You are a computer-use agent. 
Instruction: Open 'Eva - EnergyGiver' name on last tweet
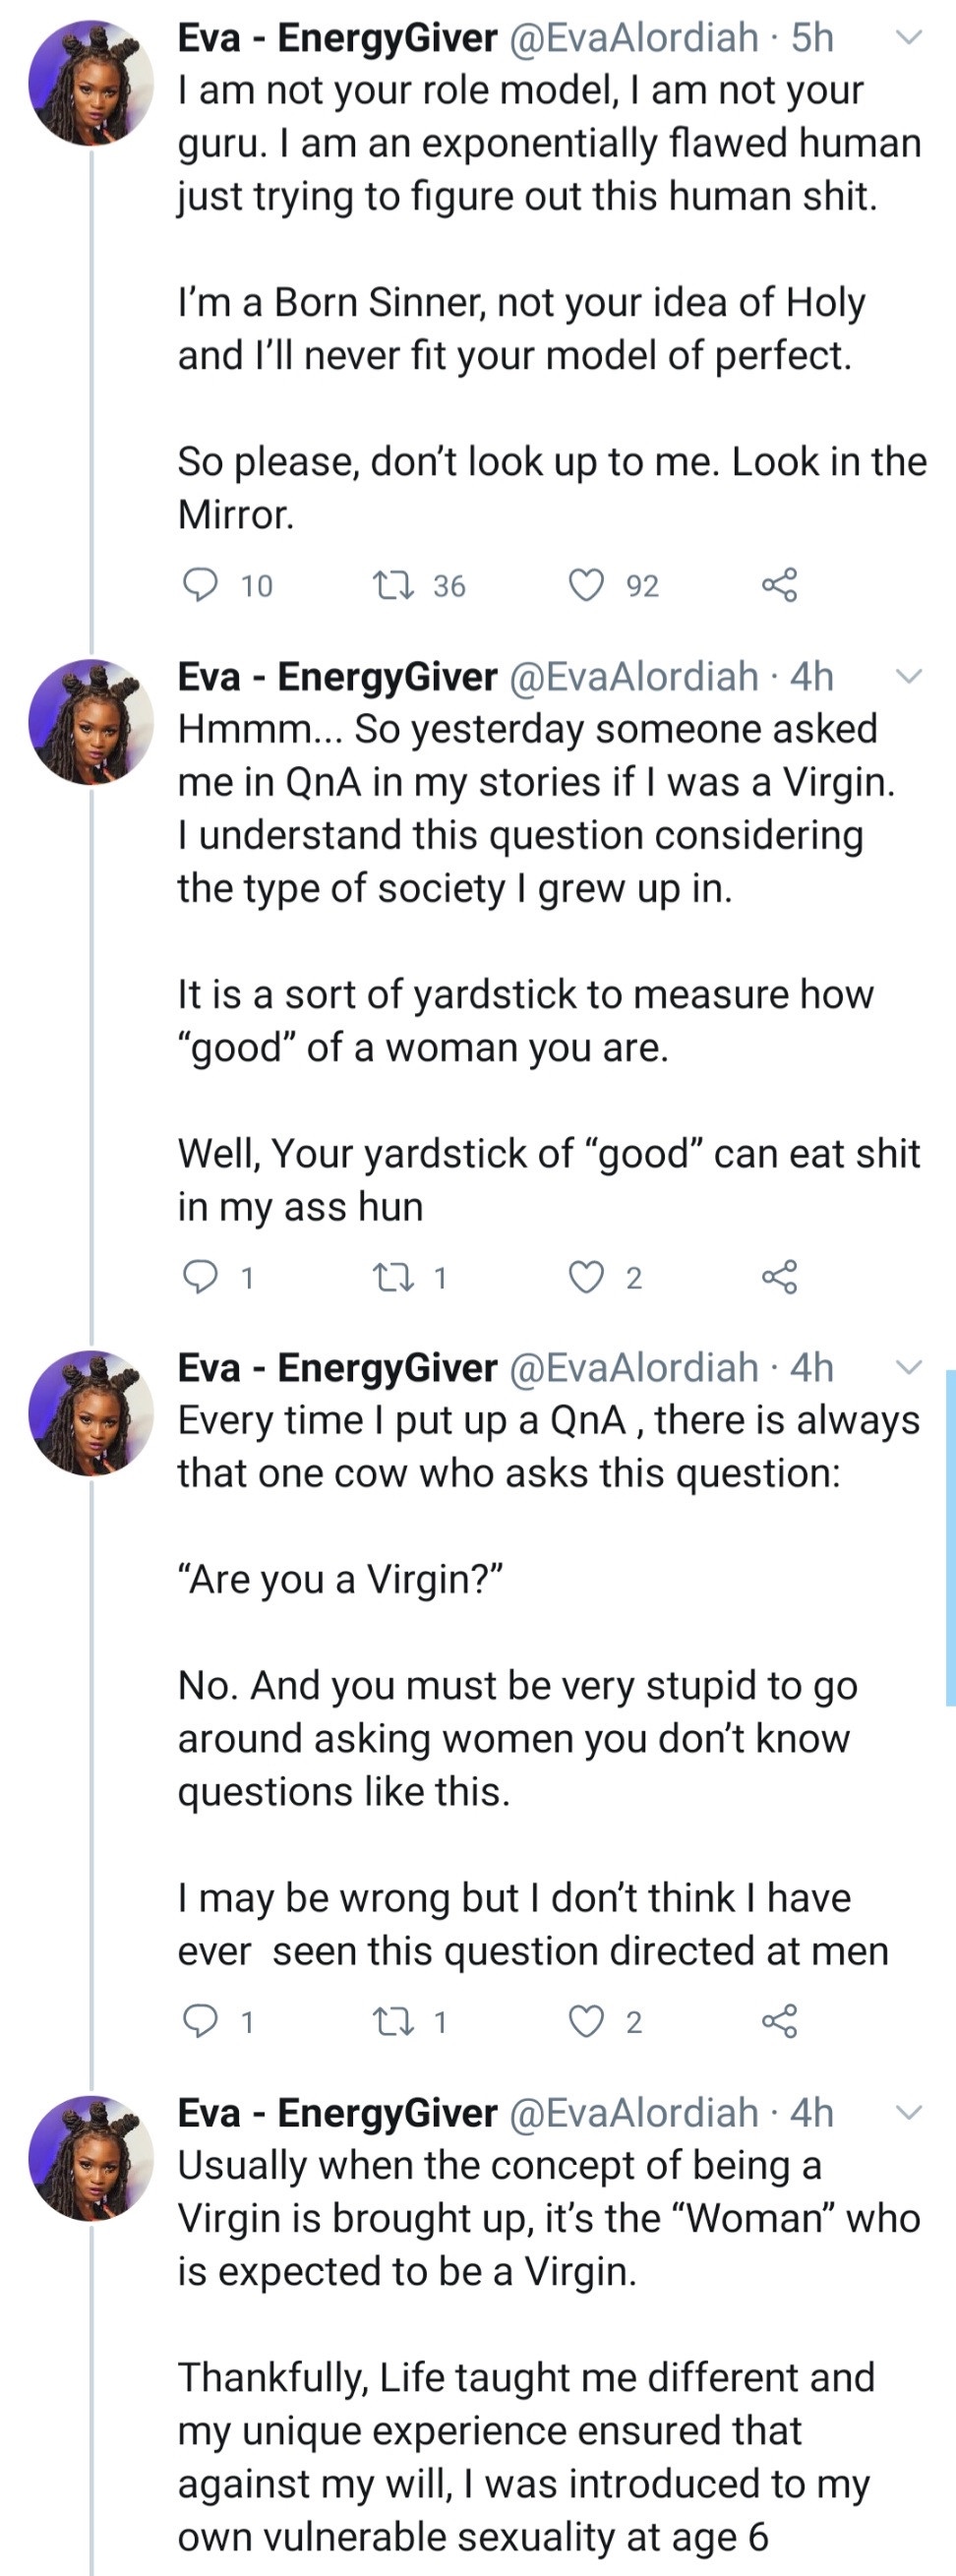coord(337,2113)
